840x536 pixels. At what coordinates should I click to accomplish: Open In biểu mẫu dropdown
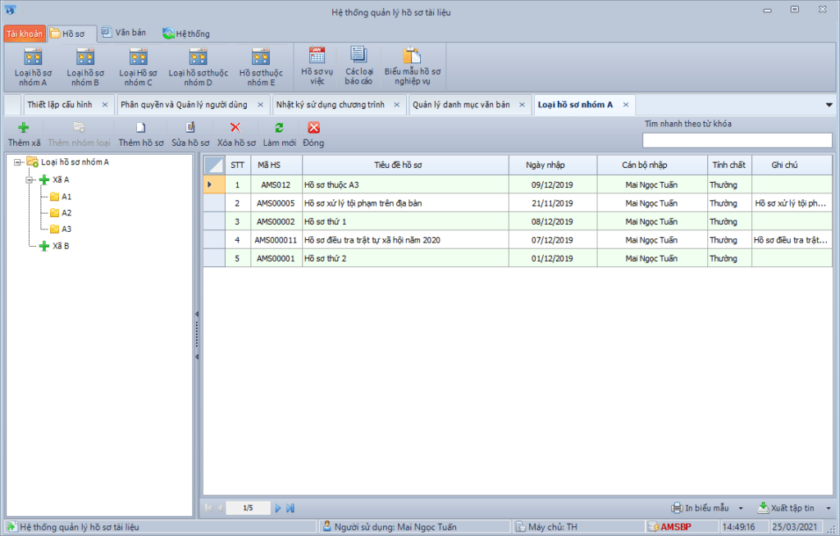pyautogui.click(x=707, y=508)
